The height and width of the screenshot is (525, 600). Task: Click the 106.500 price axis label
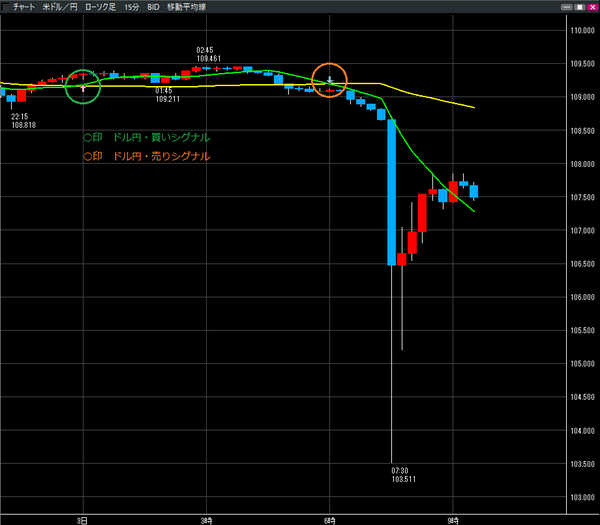coord(582,264)
